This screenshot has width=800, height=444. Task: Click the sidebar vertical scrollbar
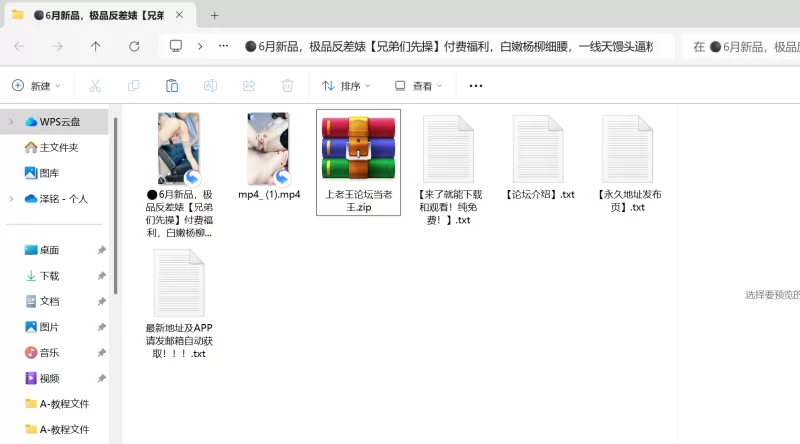click(x=116, y=206)
